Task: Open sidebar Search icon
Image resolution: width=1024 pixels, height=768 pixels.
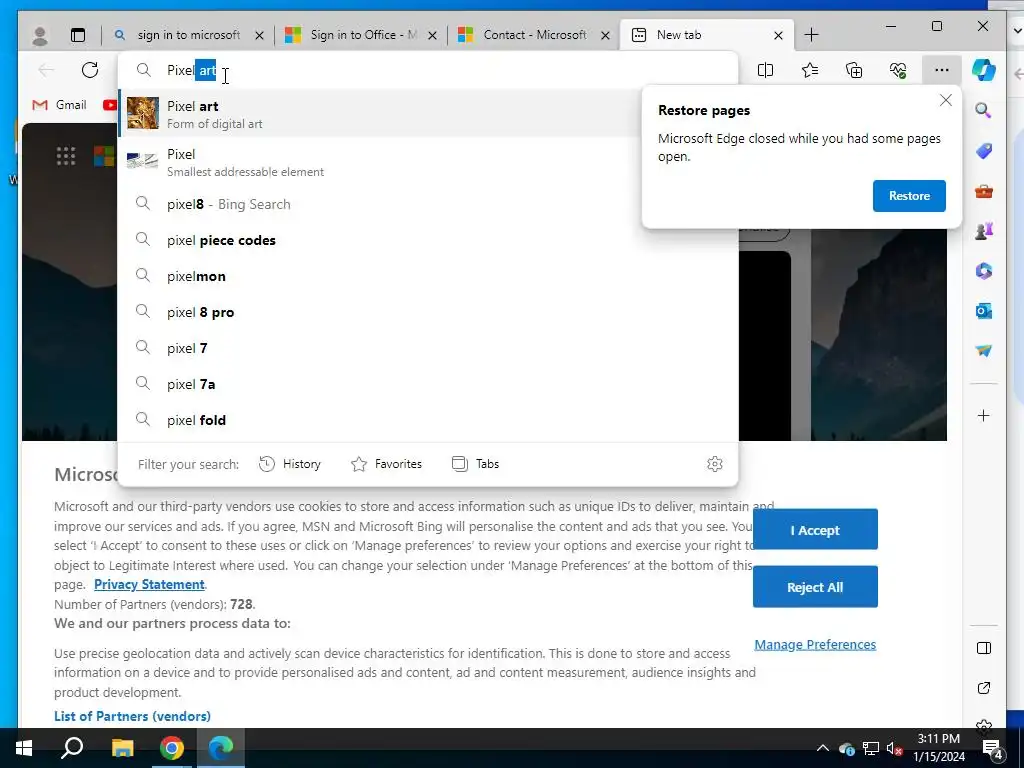Action: coord(984,110)
